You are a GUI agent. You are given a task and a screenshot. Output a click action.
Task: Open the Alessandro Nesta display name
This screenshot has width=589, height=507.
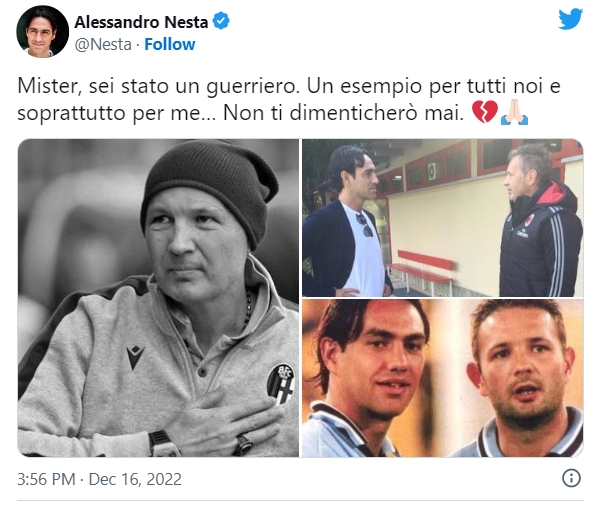[141, 22]
